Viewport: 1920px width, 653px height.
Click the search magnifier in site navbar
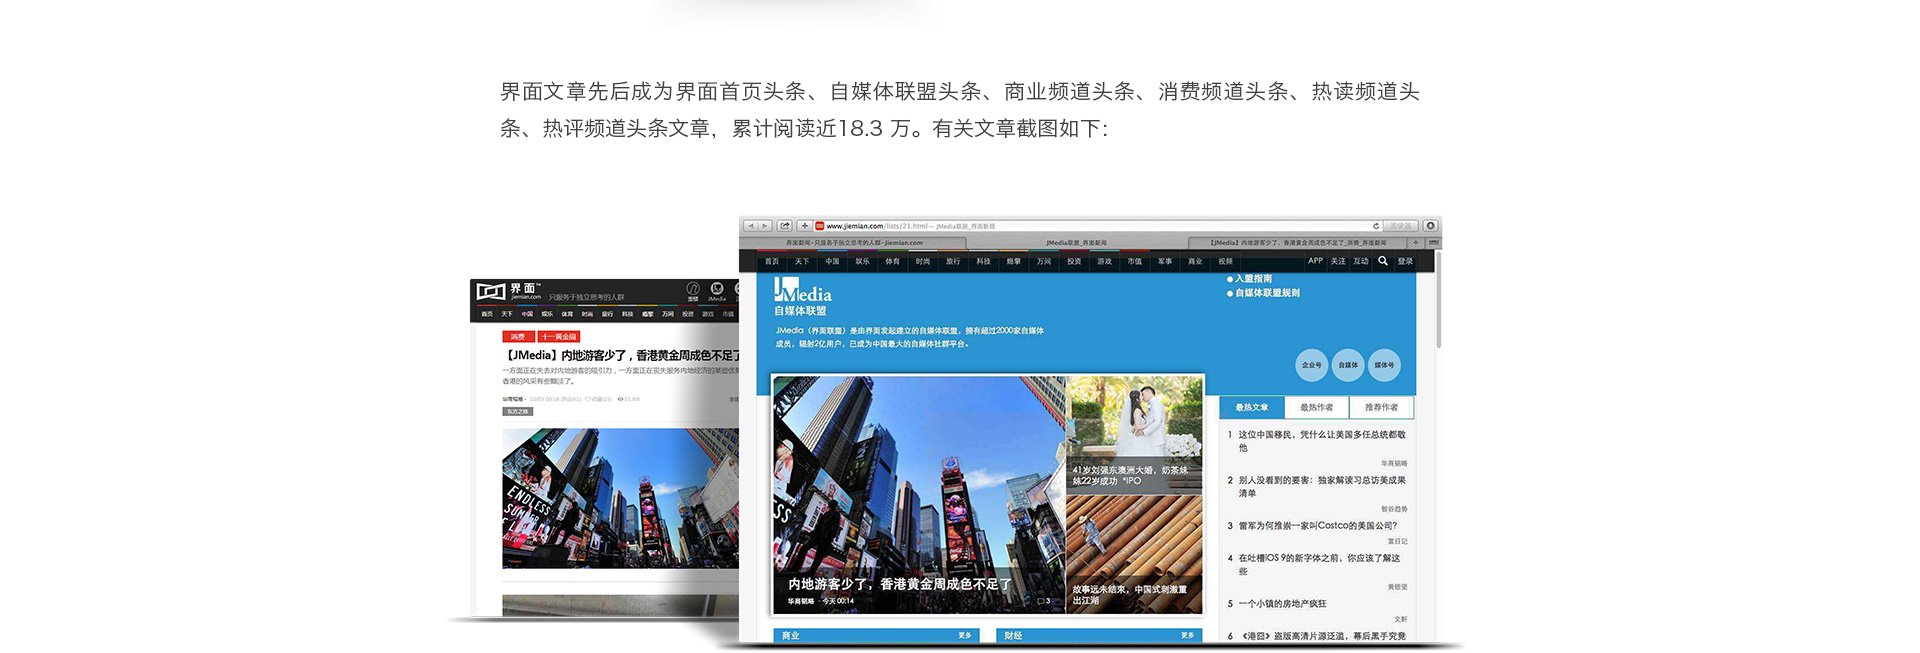(1383, 261)
